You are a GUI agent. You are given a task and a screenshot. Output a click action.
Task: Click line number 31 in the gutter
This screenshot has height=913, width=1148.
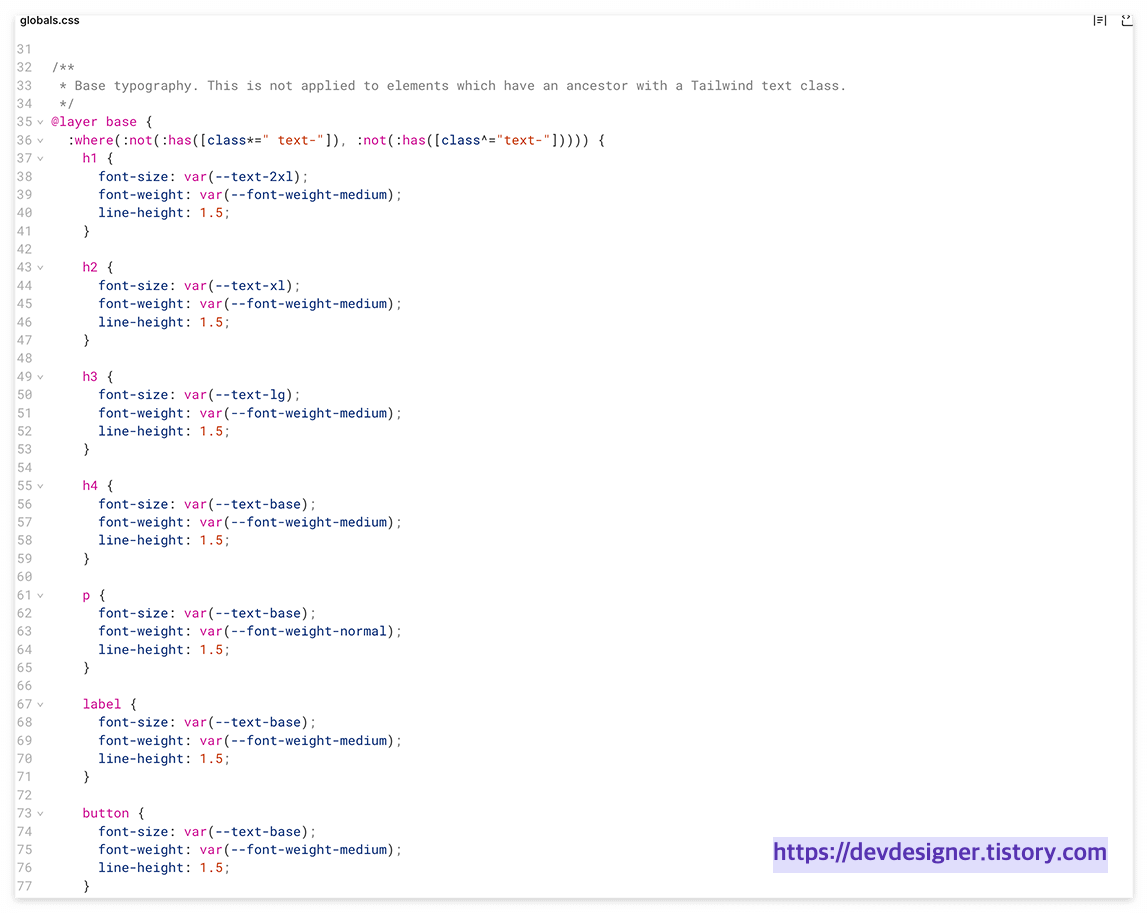click(24, 49)
